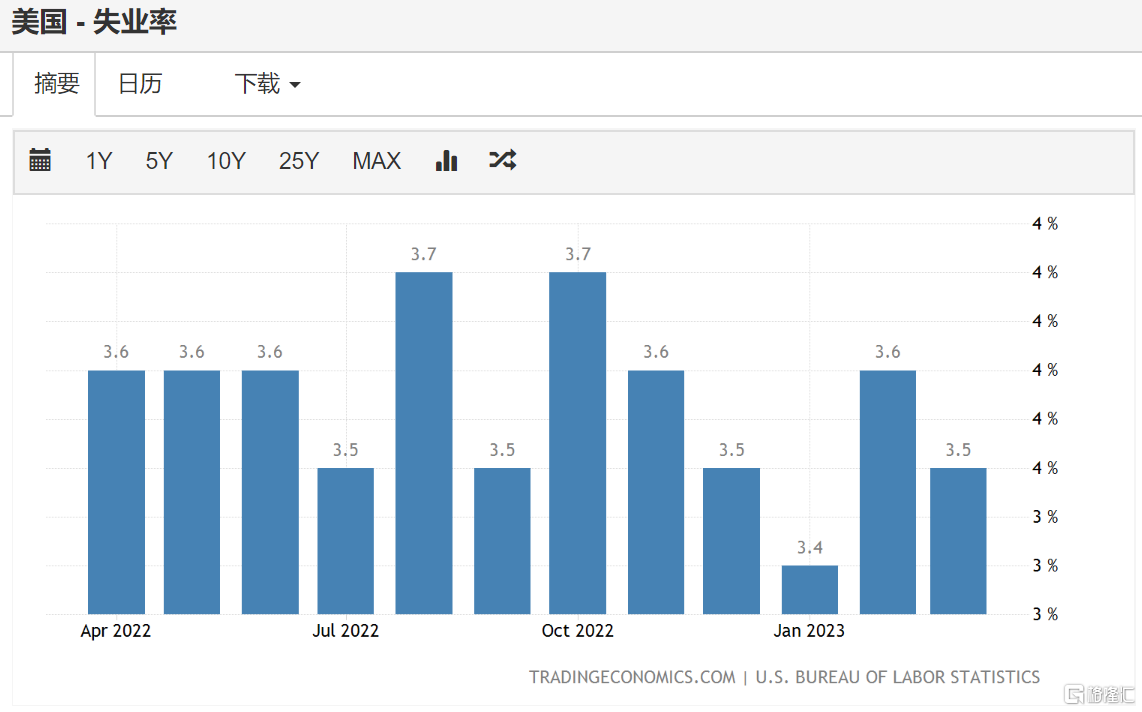Show the MAX historical range

[376, 161]
